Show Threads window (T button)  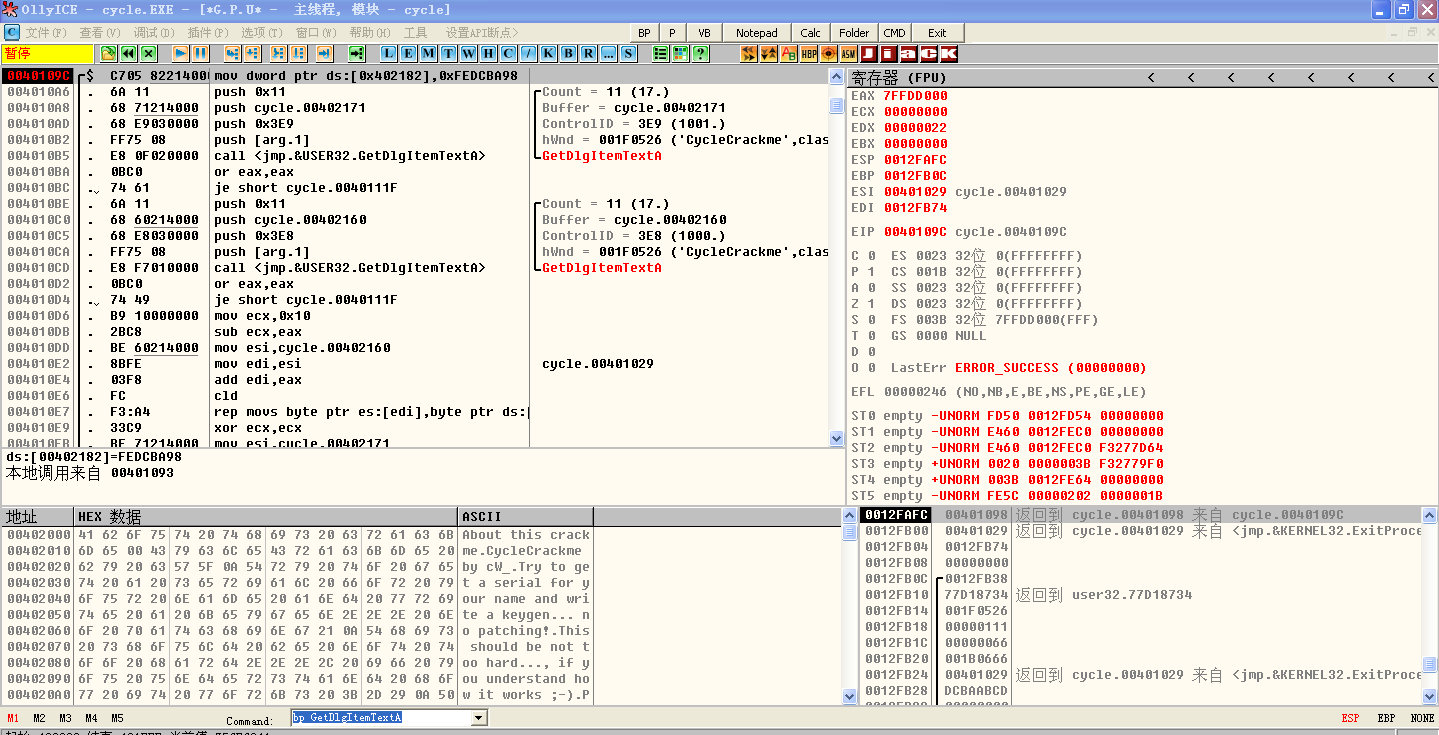tap(449, 53)
